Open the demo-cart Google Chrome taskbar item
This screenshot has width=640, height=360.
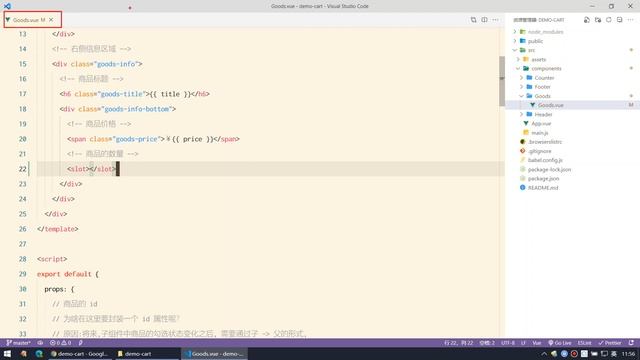coord(79,354)
